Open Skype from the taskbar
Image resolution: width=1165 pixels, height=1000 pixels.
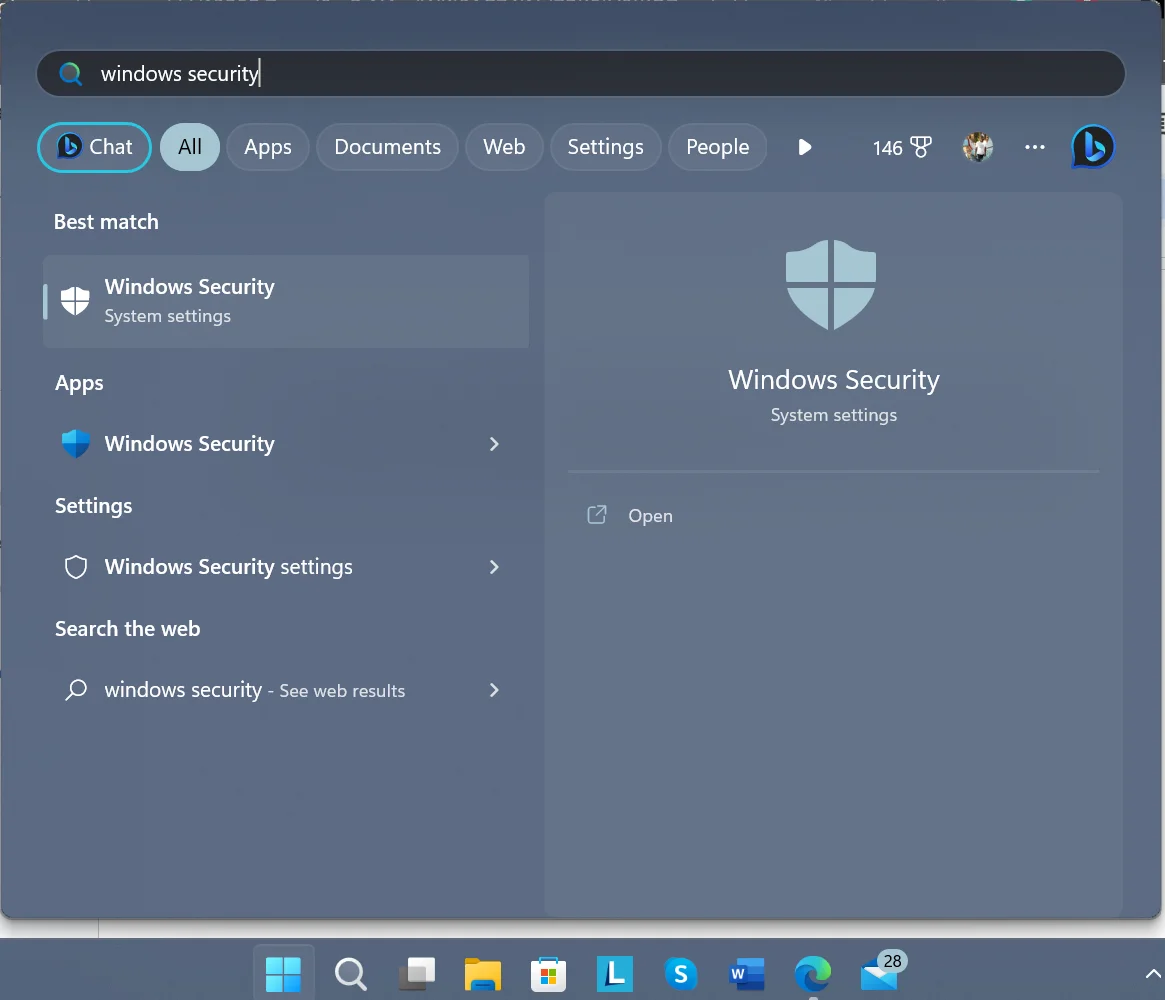[680, 973]
